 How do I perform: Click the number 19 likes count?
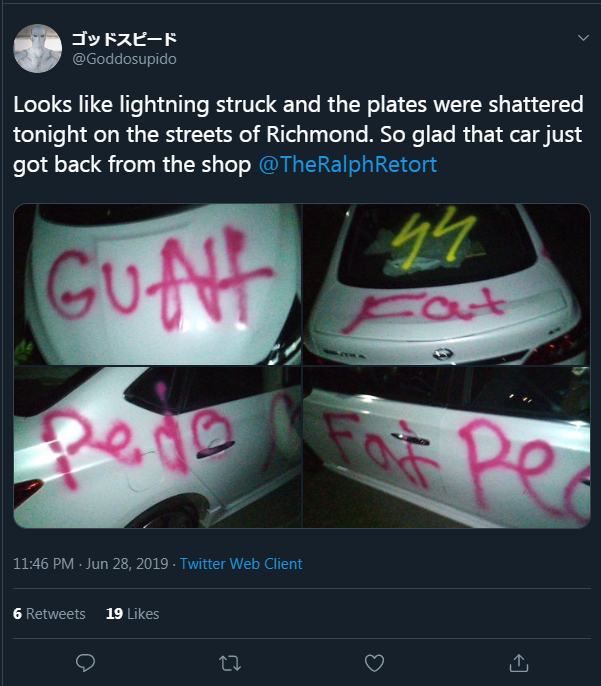point(114,613)
